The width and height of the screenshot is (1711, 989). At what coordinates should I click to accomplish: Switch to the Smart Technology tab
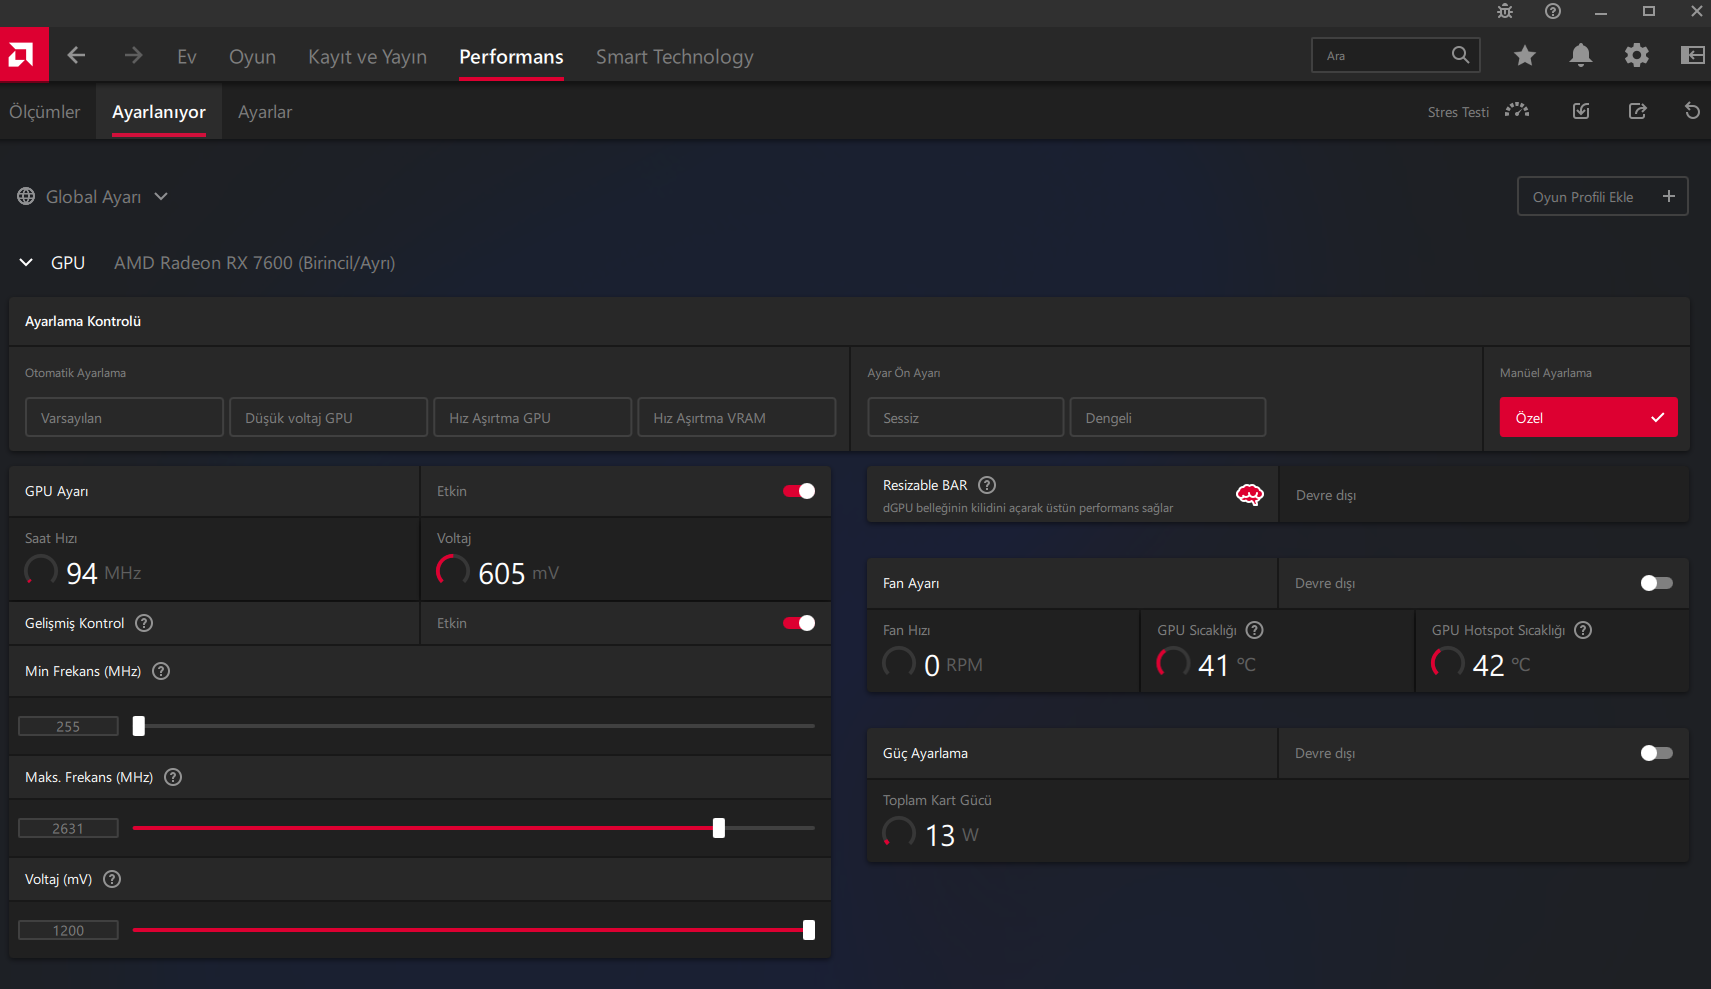click(x=675, y=56)
